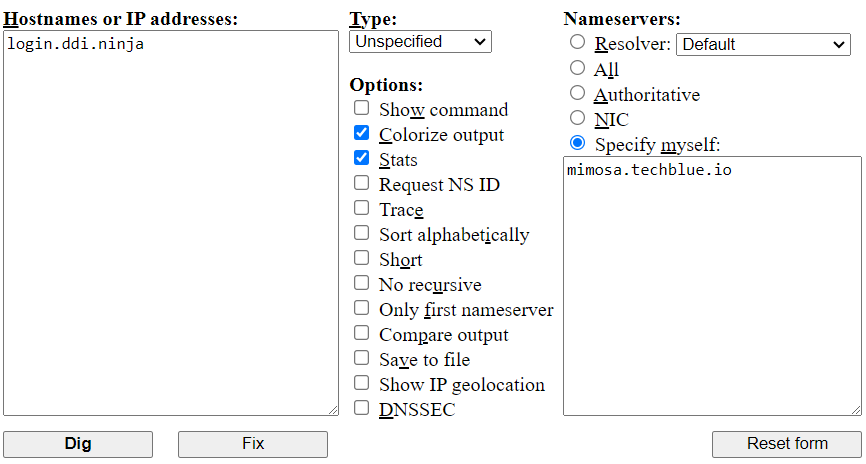Image resolution: width=866 pixels, height=464 pixels.
Task: Disable the Stats checkbox
Action: pos(361,158)
